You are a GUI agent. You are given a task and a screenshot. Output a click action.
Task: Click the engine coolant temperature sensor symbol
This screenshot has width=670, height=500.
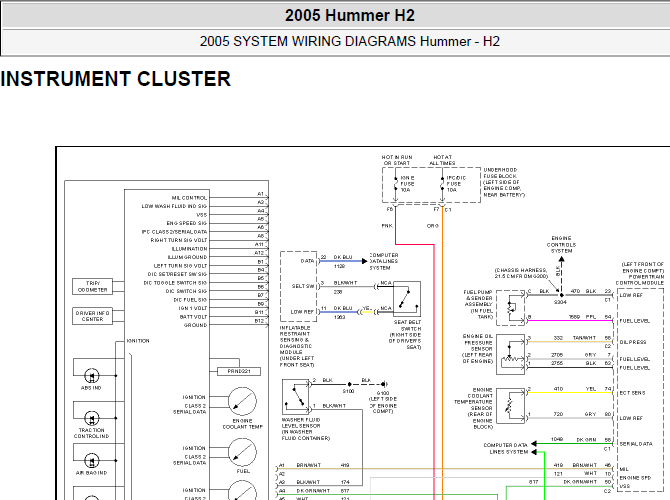[x=511, y=406]
